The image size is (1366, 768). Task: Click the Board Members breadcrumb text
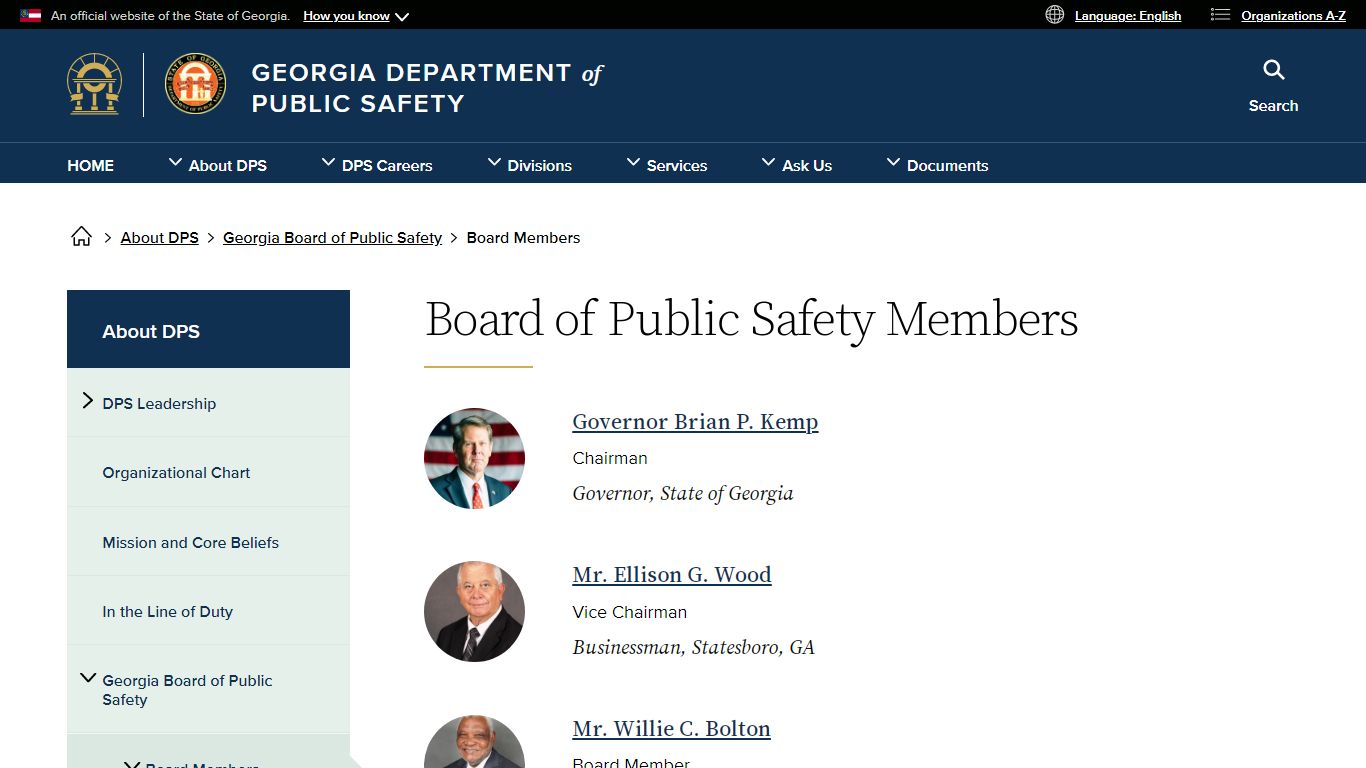(523, 238)
